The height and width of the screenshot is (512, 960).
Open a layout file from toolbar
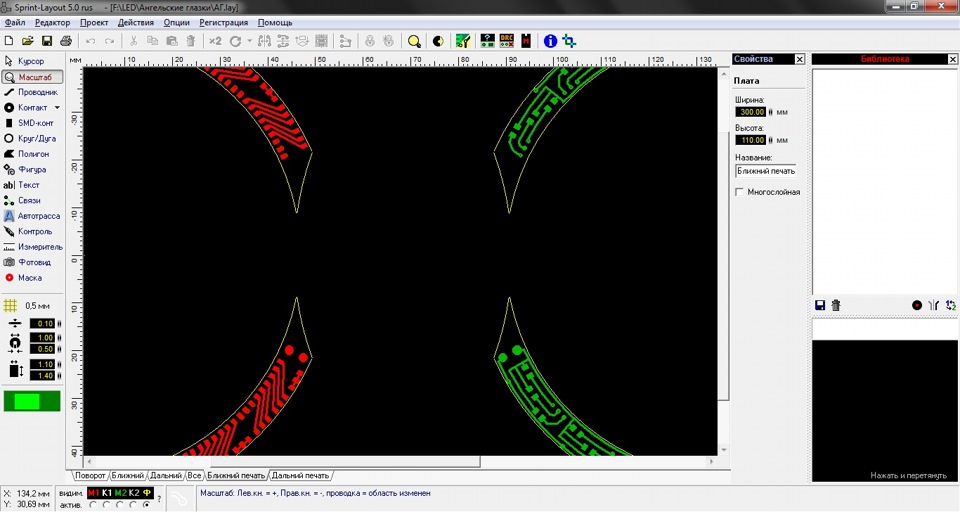28,41
